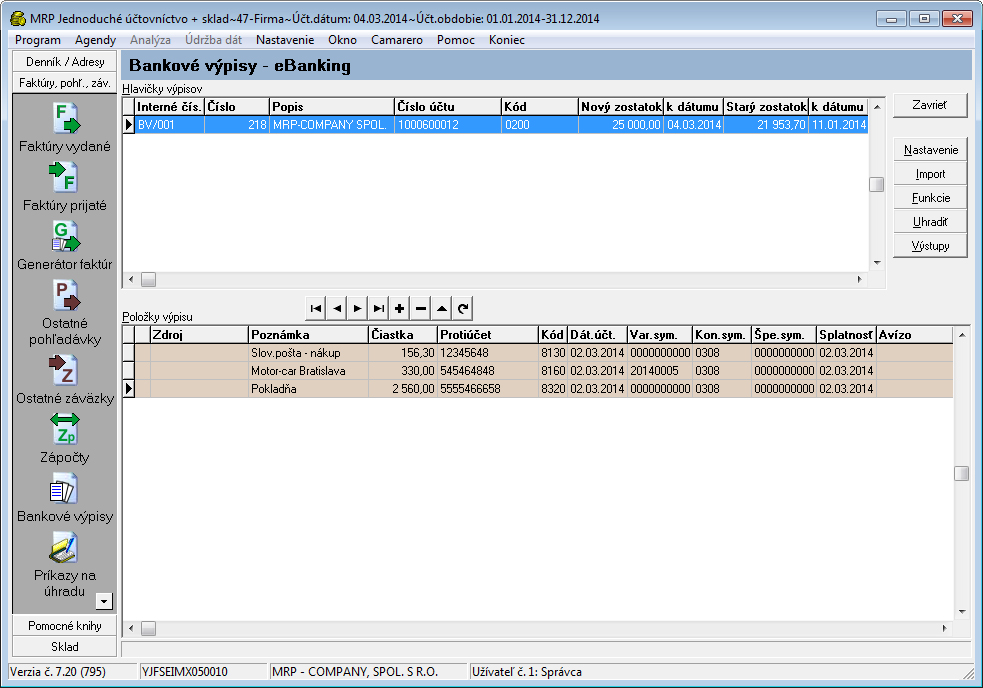Image resolution: width=983 pixels, height=688 pixels.
Task: Jump to first record in navigator
Action: 316,309
